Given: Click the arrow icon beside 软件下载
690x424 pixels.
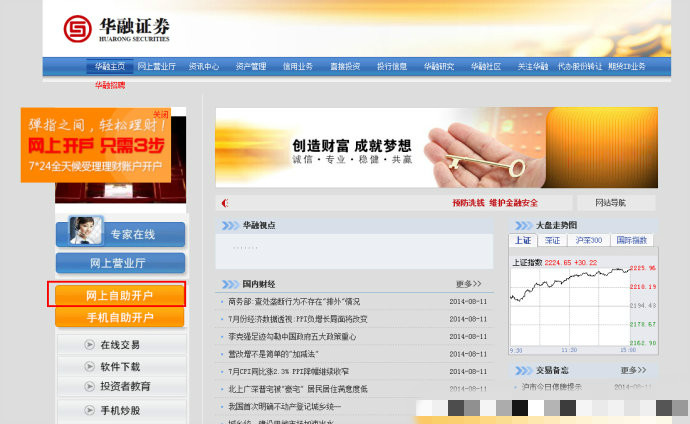Looking at the screenshot, I should 89,366.
